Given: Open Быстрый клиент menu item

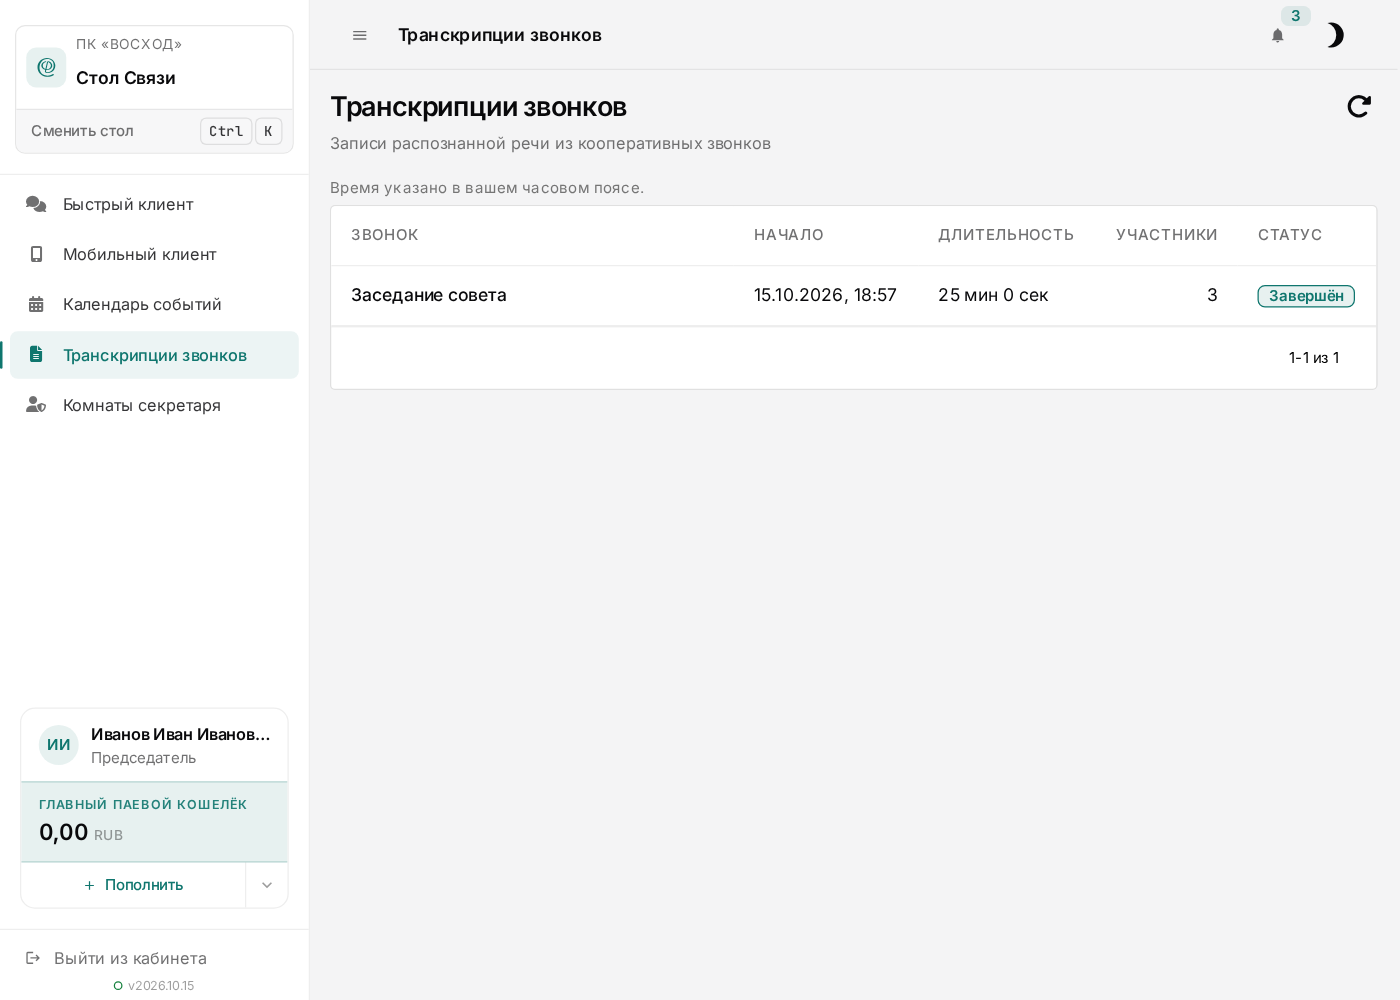Looking at the screenshot, I should [x=154, y=204].
